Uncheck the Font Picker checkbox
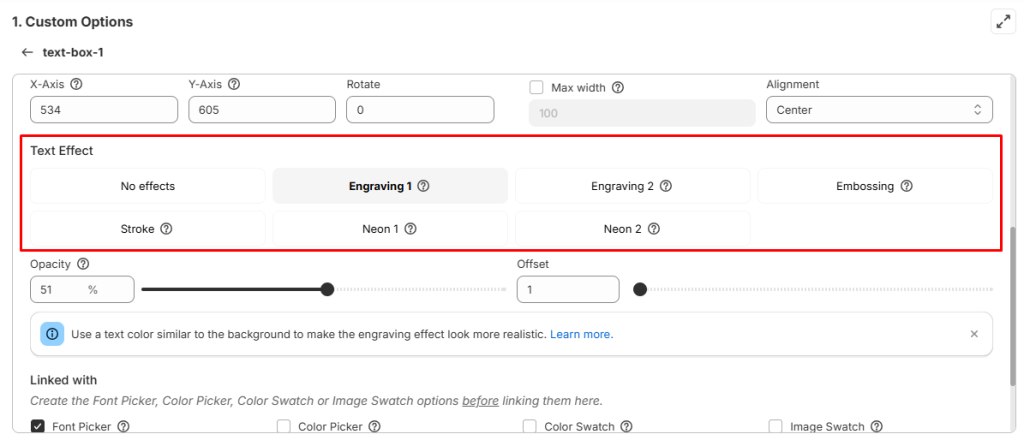Viewport: 1024px width, 446px height. 38,427
